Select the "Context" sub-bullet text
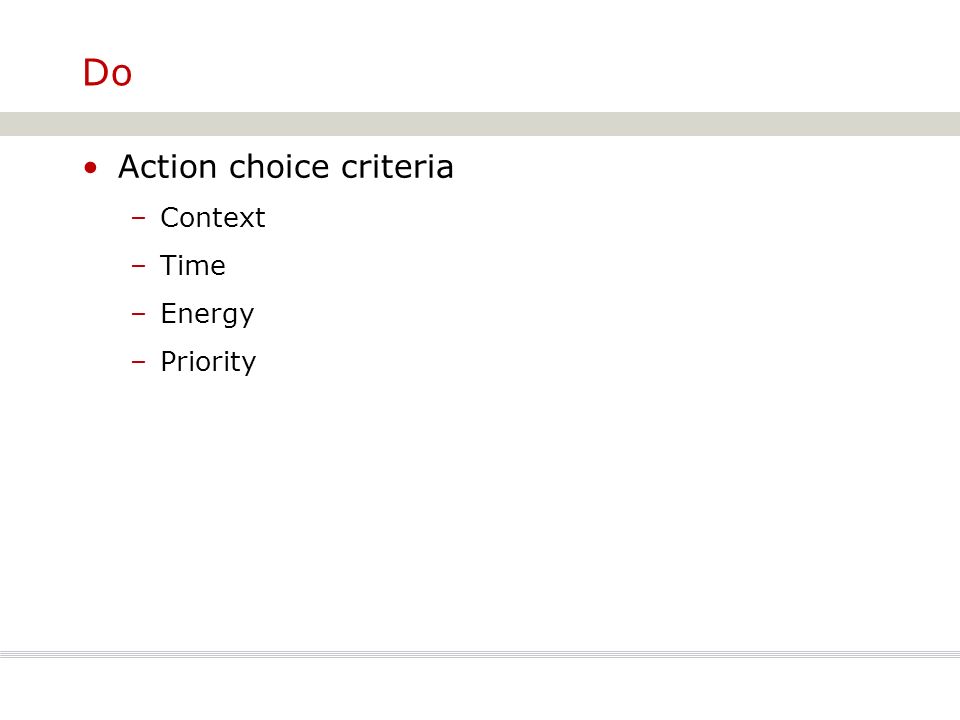The image size is (960, 720). pos(212,217)
